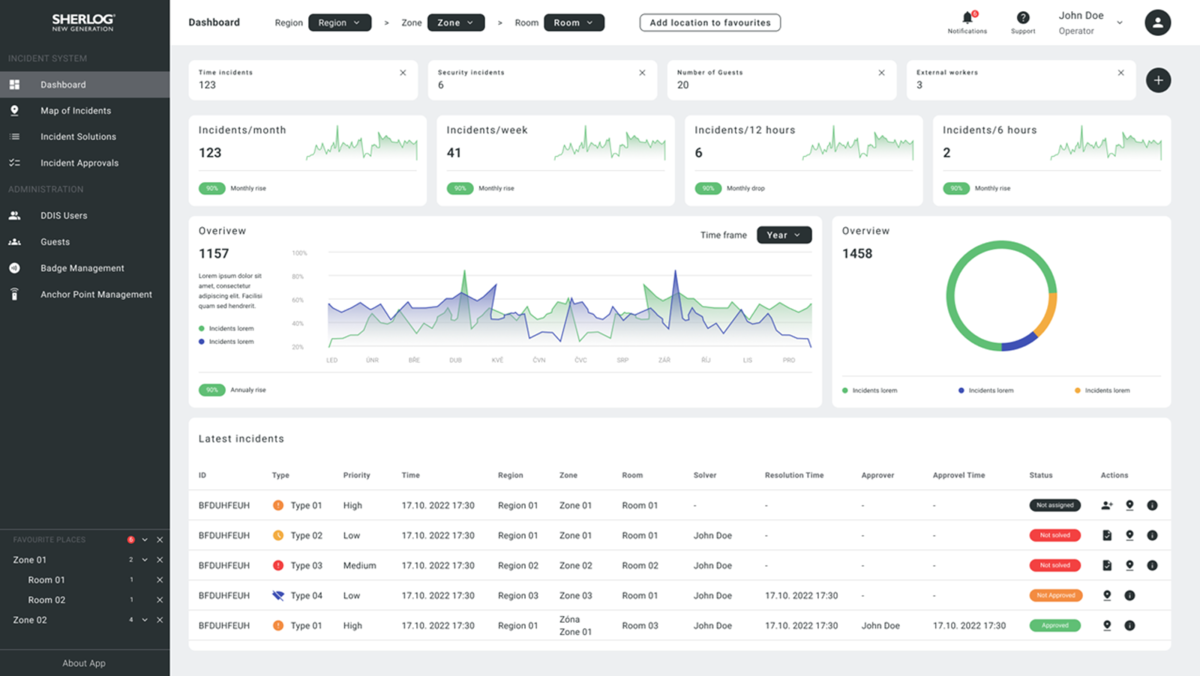The width and height of the screenshot is (1200, 676).
Task: Click the Priority column header
Action: pos(356,476)
